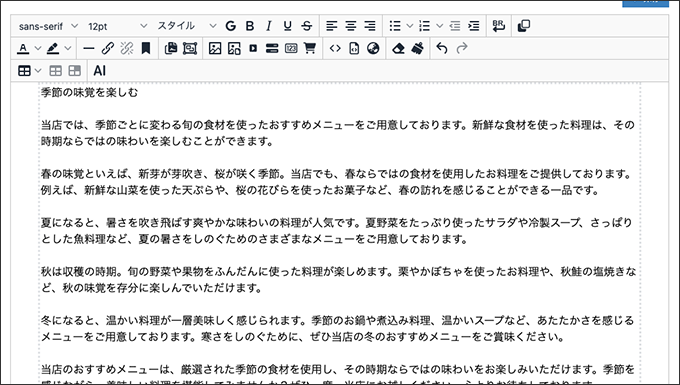Open the highlight color picker arrow

[68, 49]
